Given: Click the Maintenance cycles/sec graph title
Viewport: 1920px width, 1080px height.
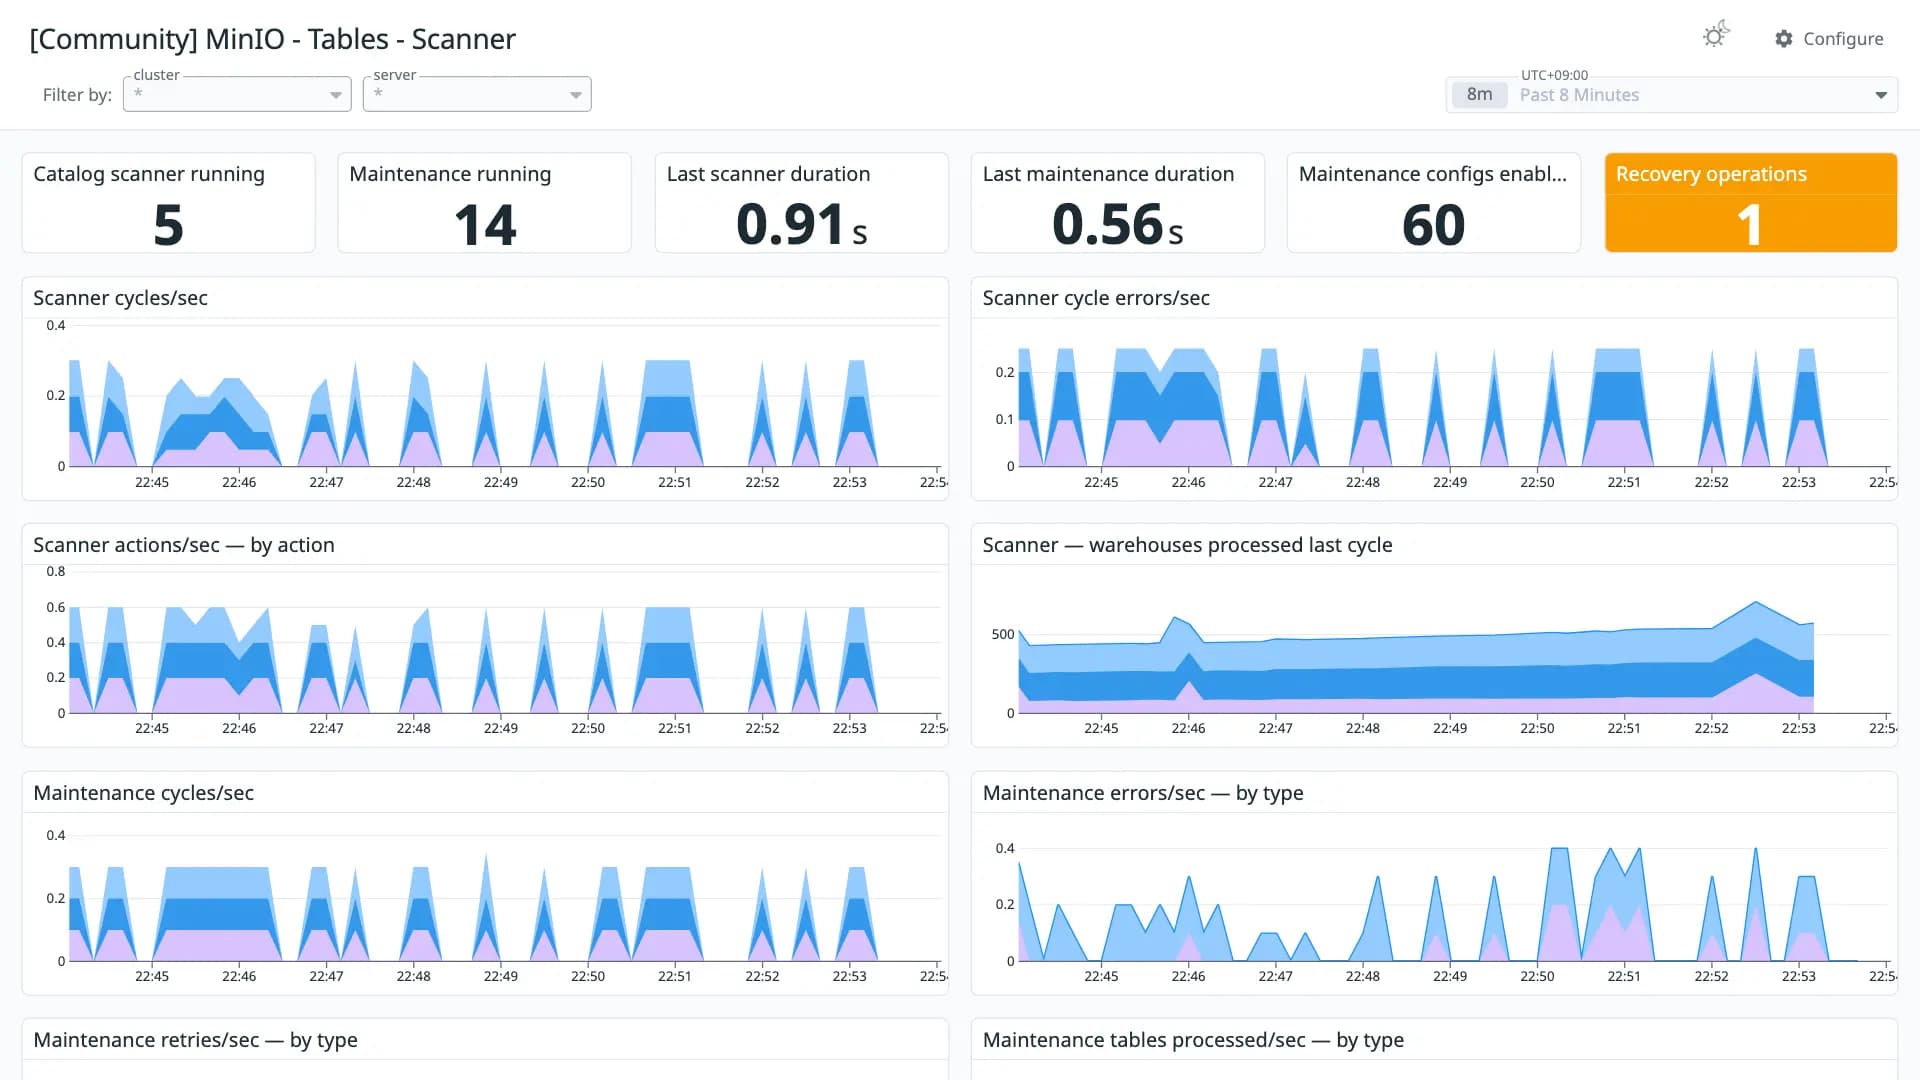Looking at the screenshot, I should tap(143, 793).
